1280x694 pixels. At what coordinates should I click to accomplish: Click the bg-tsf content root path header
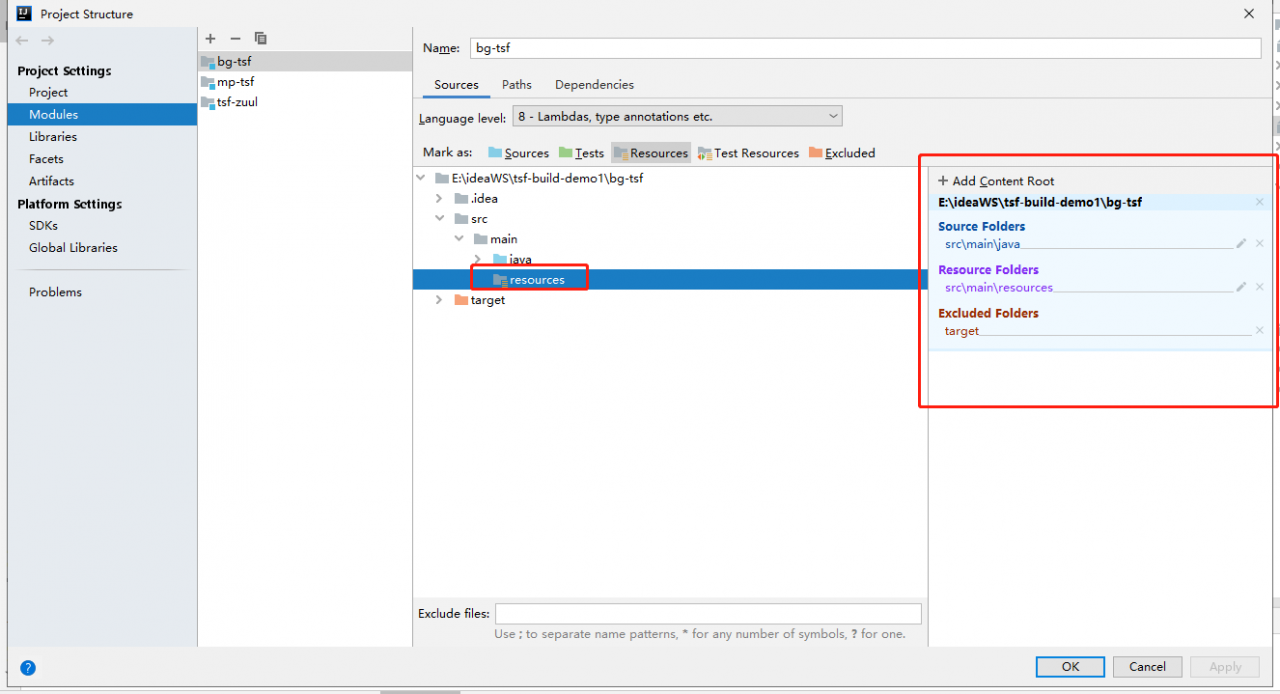coord(1040,202)
